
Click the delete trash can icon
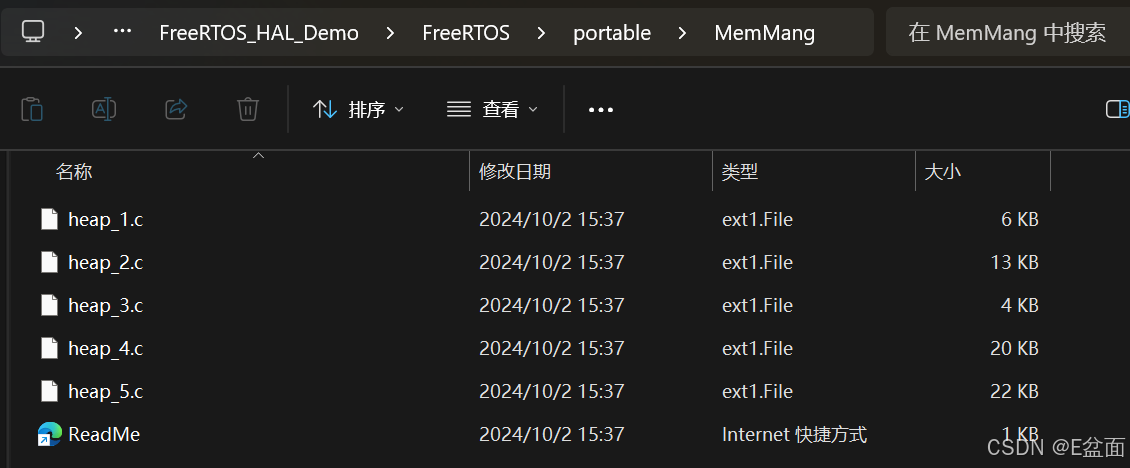[x=248, y=110]
